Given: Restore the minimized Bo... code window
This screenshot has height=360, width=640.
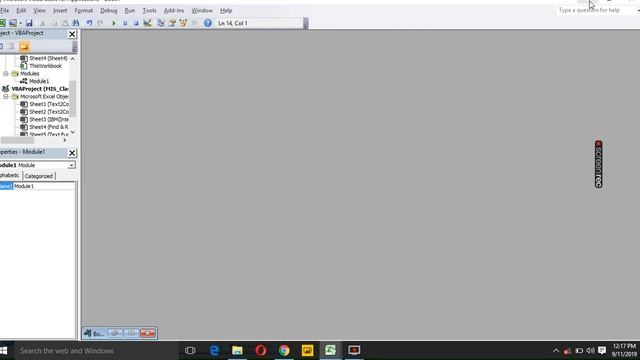Looking at the screenshot, I should point(115,333).
